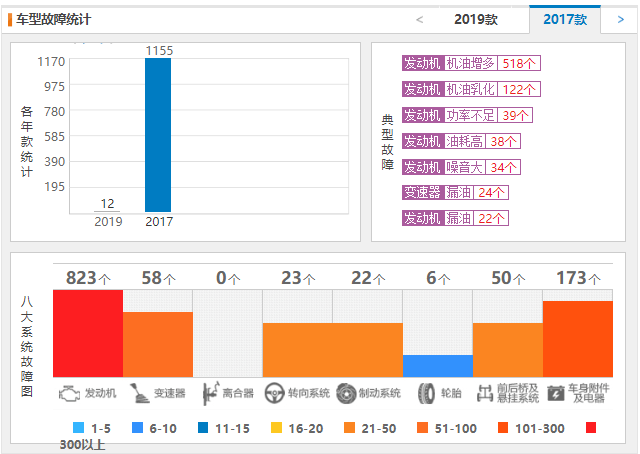Open the 发动机 噪音大 34个 fault tag
The width and height of the screenshot is (640, 454).
(461, 167)
